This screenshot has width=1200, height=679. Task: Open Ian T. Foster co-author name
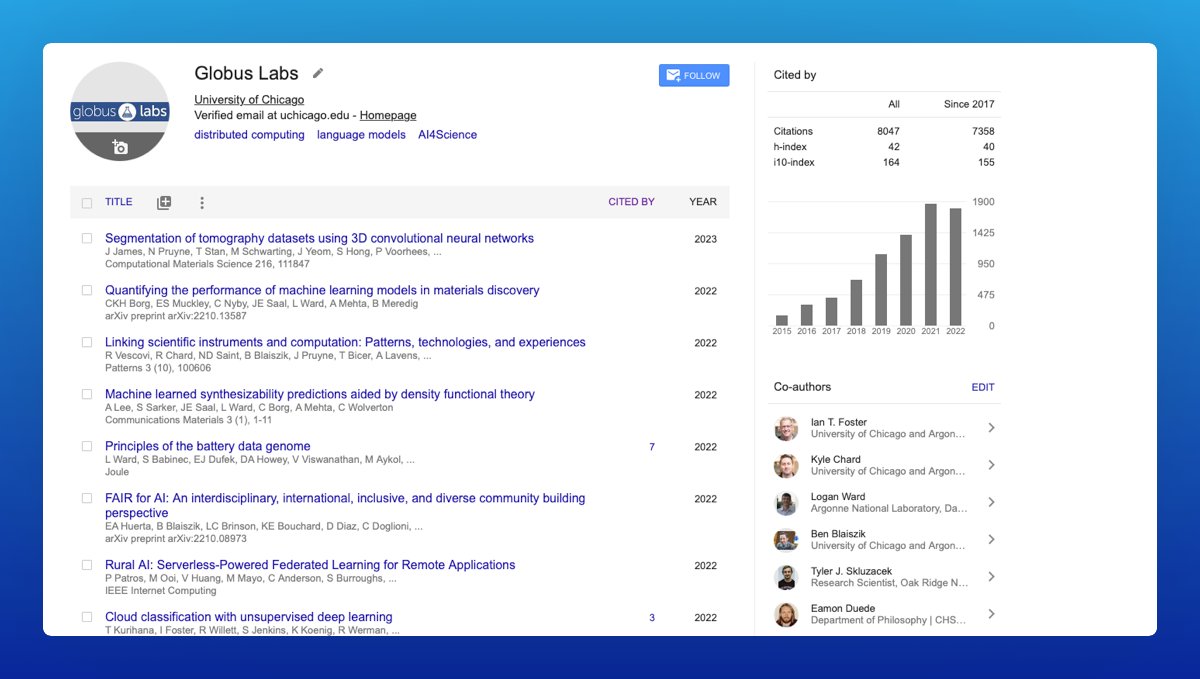tap(839, 422)
